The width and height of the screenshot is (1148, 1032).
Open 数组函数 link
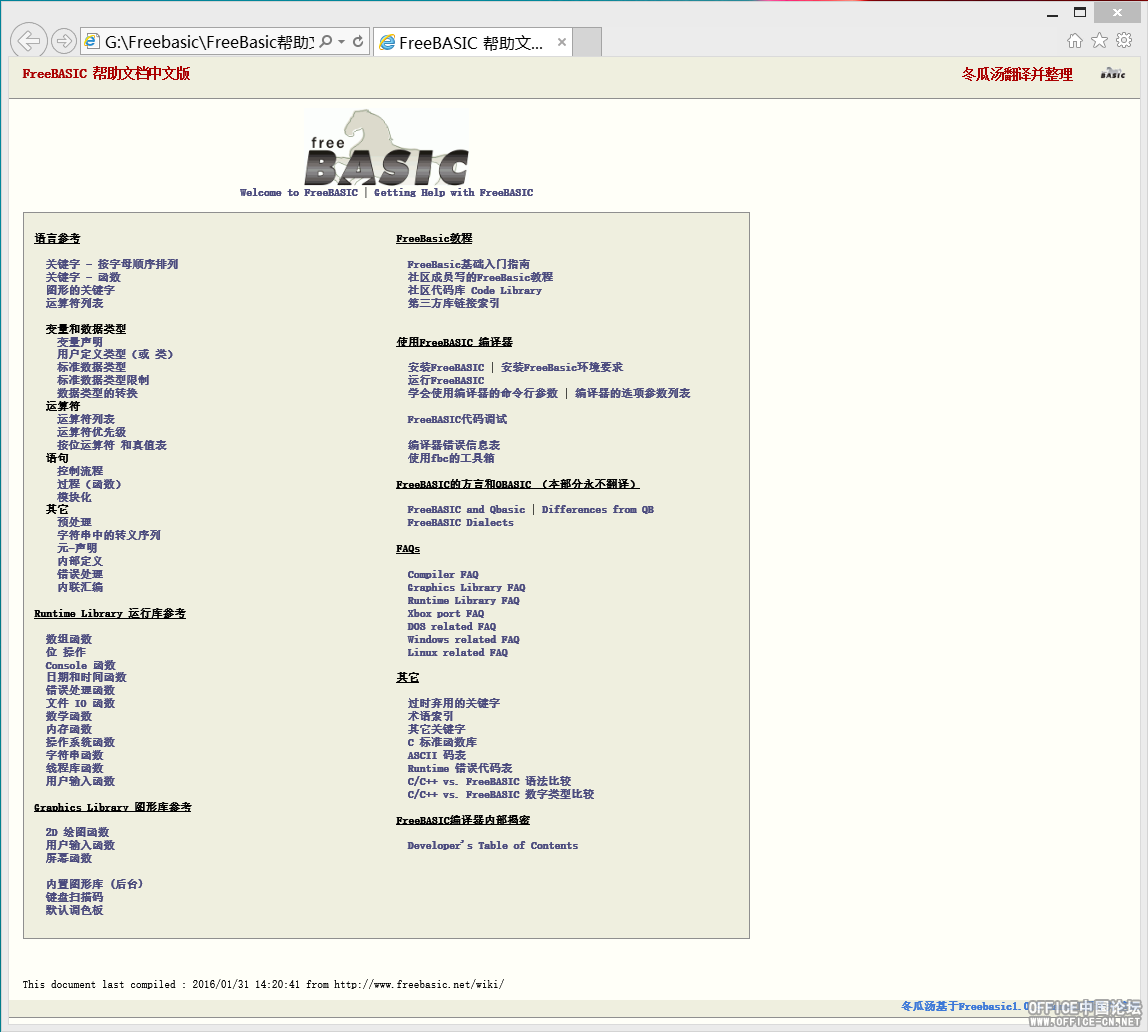tap(69, 639)
